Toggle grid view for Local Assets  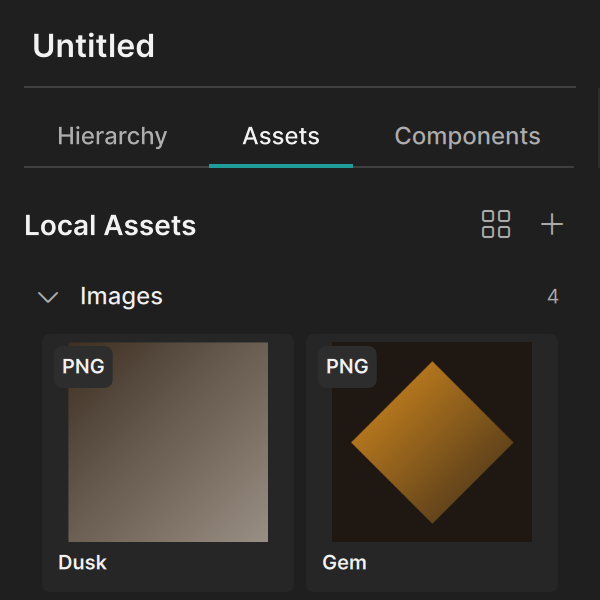[496, 224]
